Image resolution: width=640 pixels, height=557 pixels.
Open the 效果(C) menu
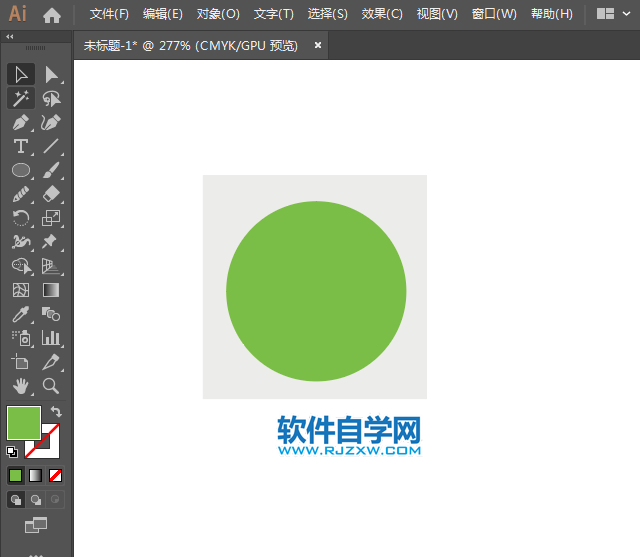tap(382, 14)
